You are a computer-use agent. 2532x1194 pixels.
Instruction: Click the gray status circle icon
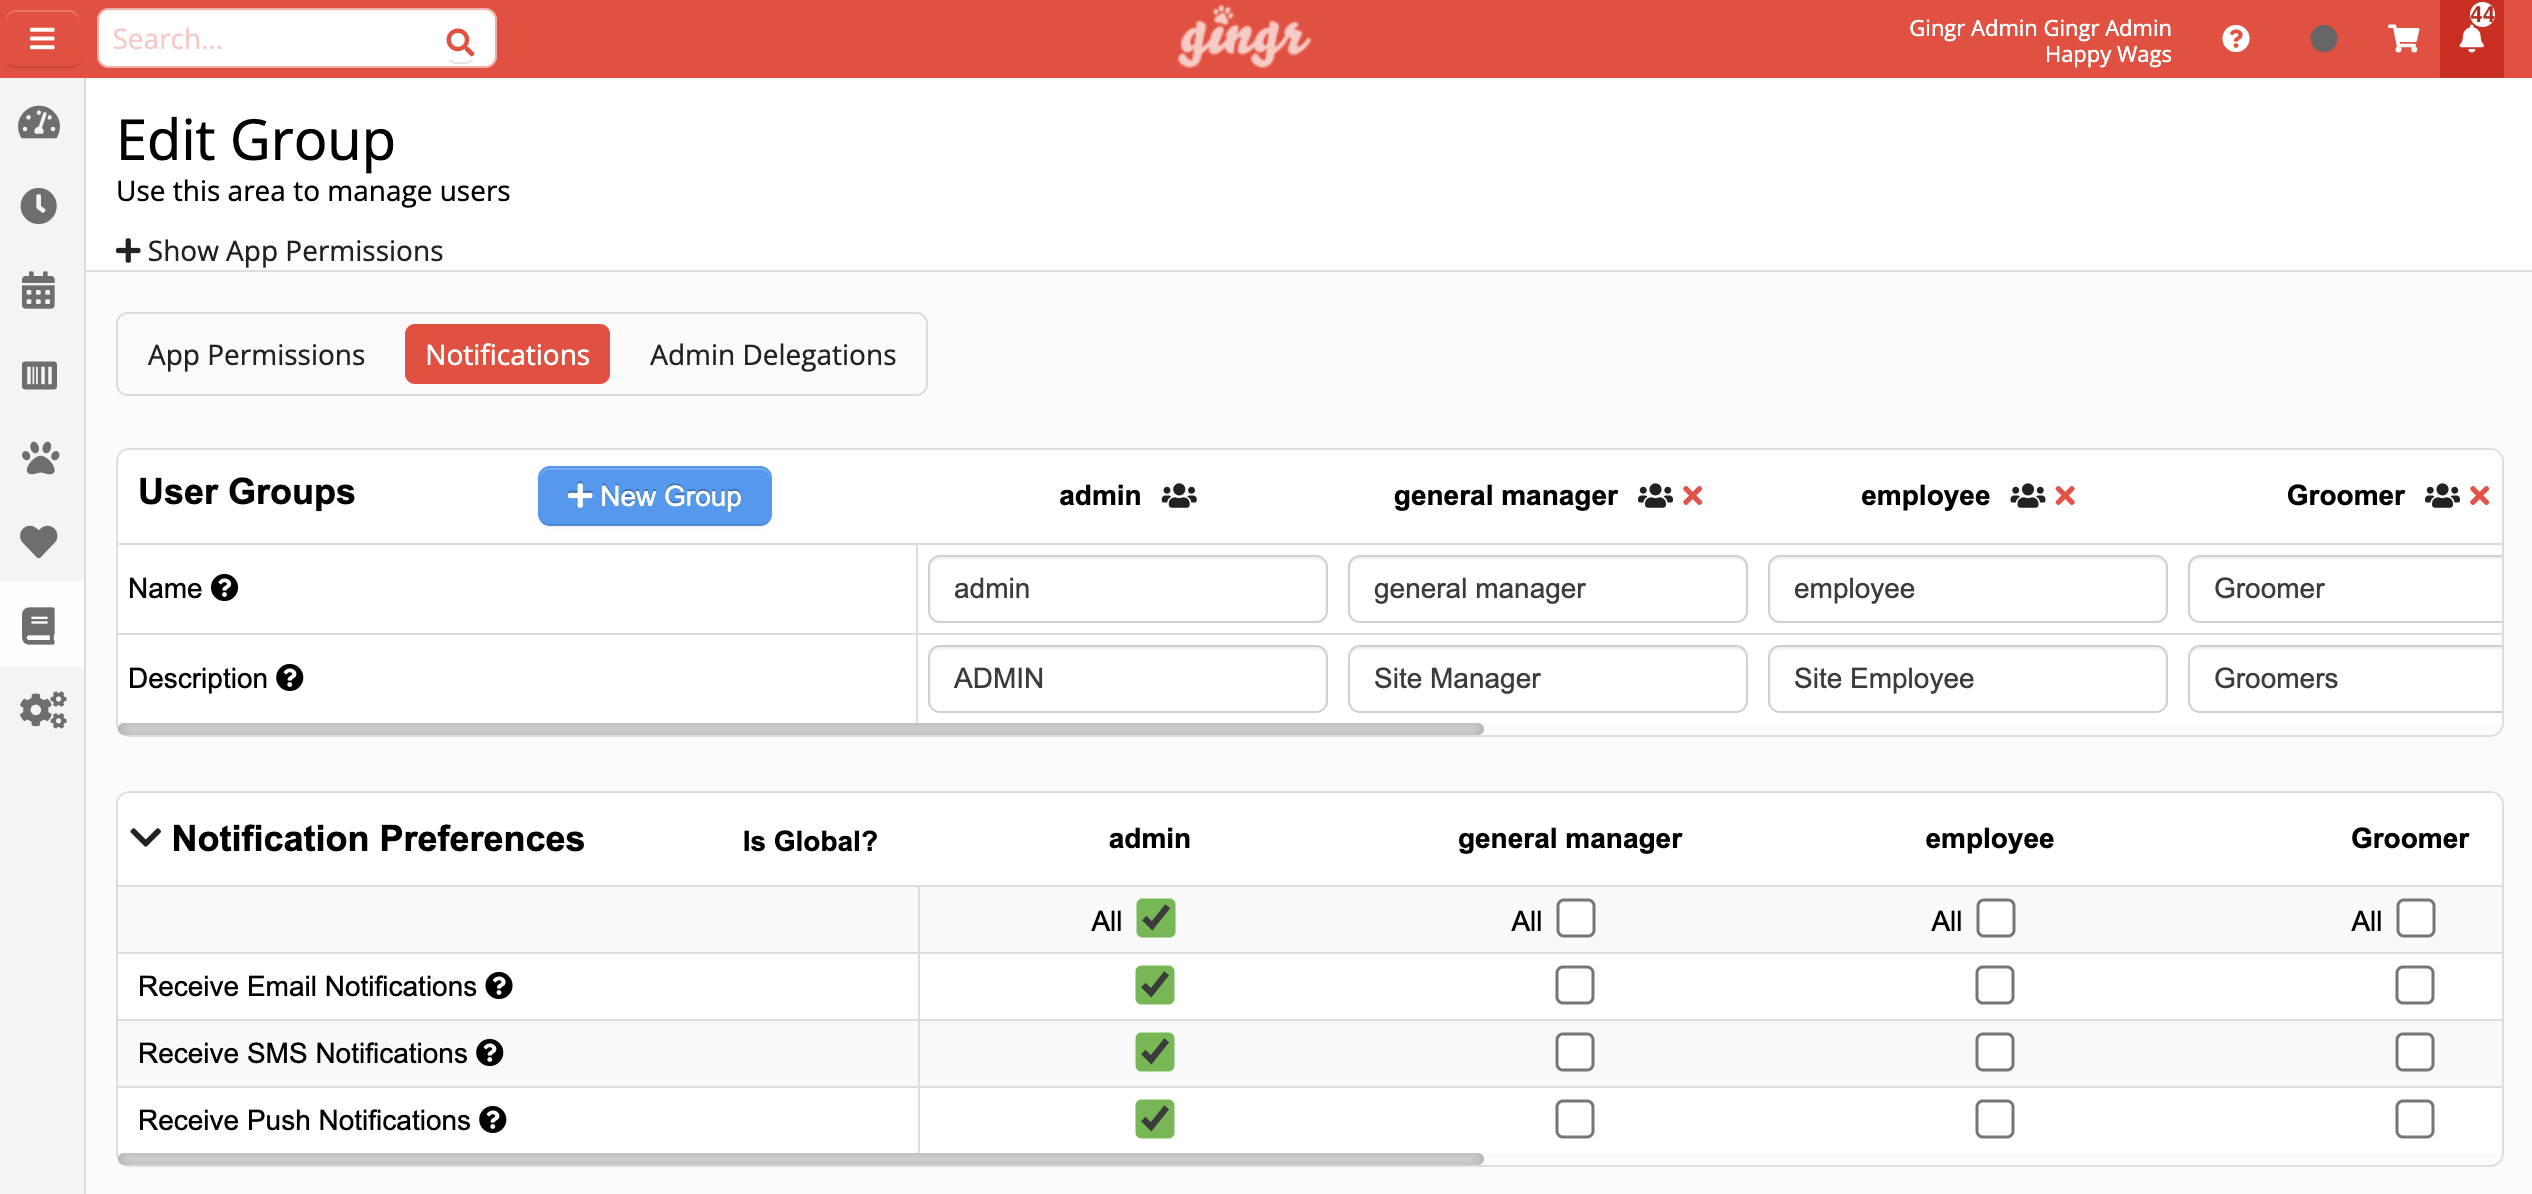(2324, 39)
